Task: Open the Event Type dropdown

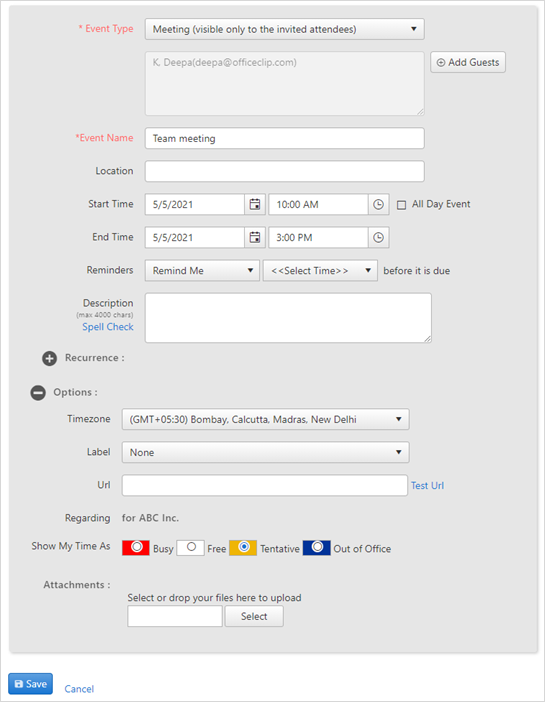Action: pos(284,29)
